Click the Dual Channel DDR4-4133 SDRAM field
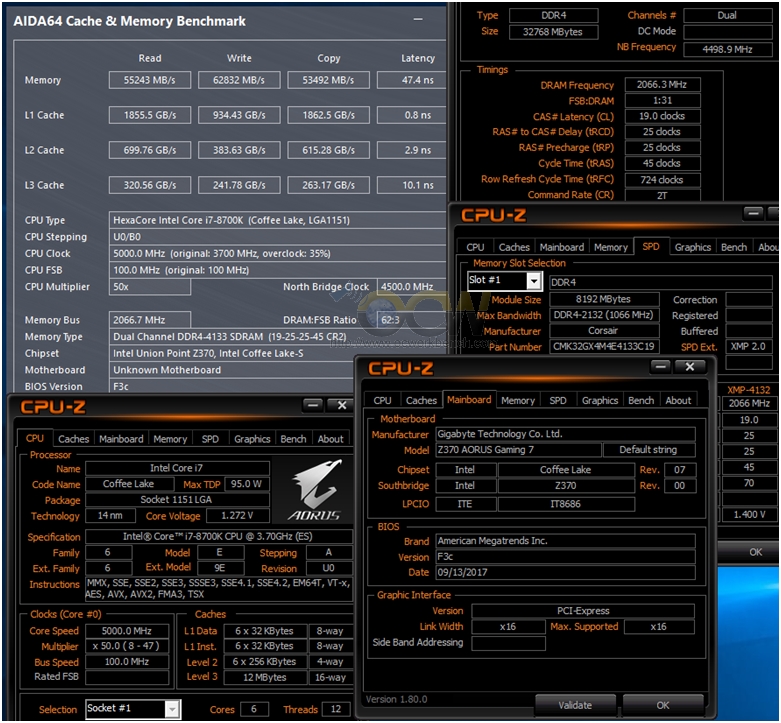 click(x=277, y=337)
